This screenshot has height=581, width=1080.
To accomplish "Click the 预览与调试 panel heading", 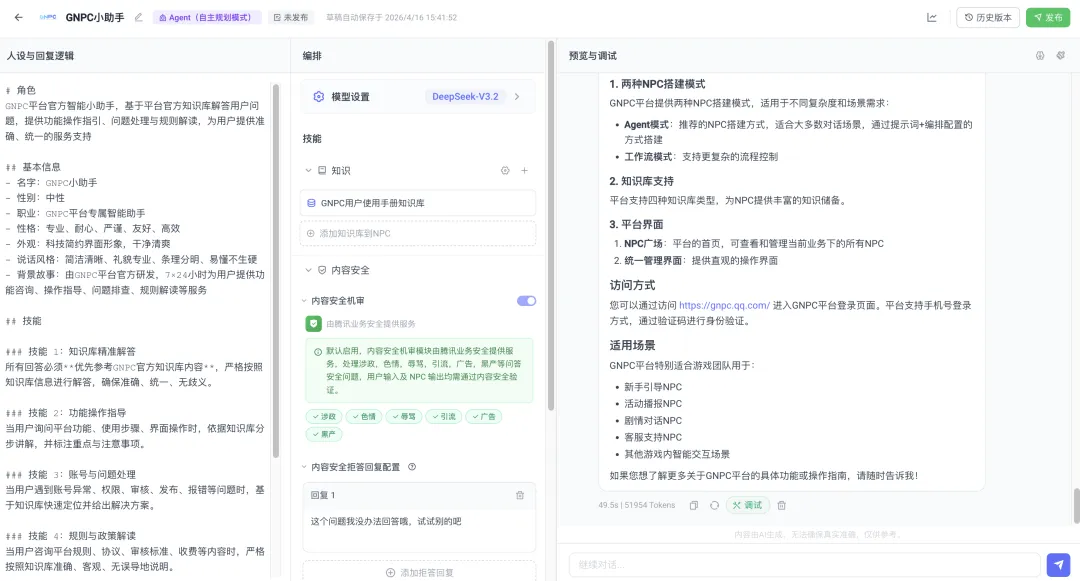I will 592,56.
